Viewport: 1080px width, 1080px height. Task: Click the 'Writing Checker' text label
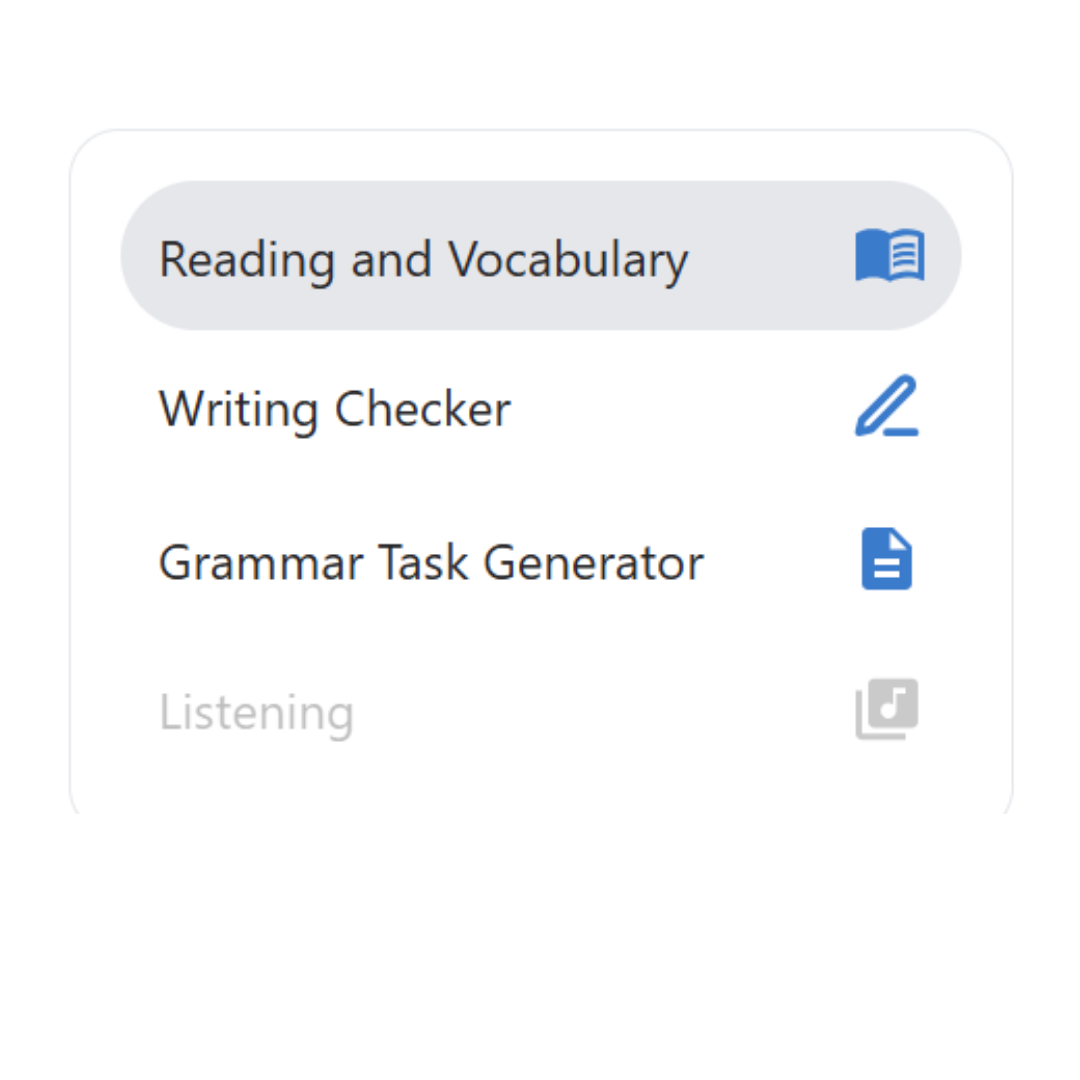pos(334,409)
